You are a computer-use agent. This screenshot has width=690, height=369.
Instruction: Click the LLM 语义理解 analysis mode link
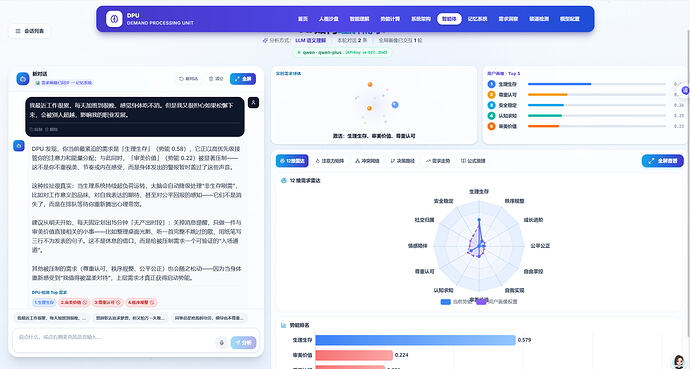tap(311, 40)
